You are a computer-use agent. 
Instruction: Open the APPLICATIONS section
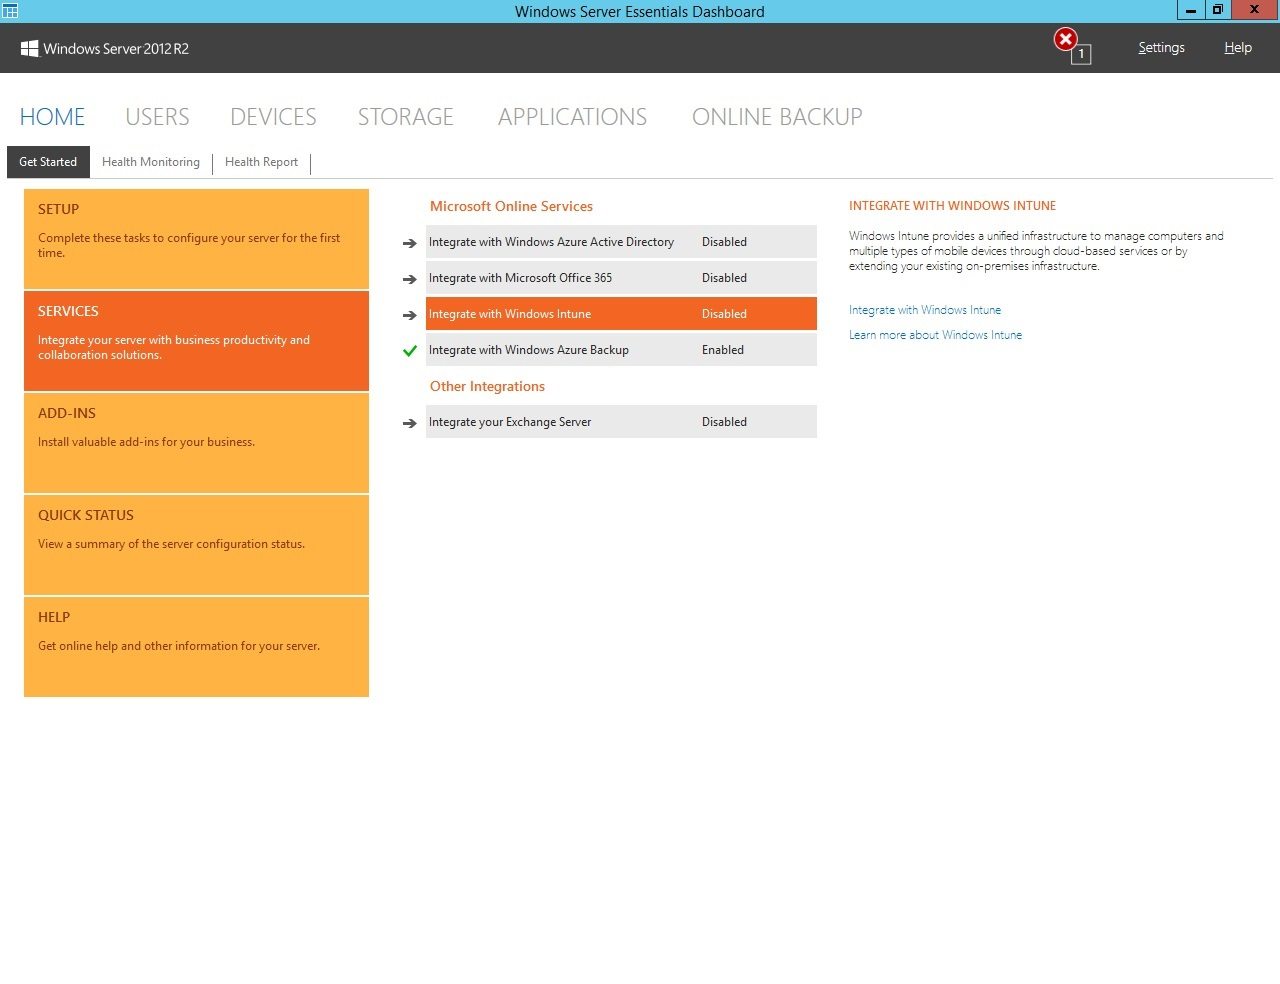(572, 117)
